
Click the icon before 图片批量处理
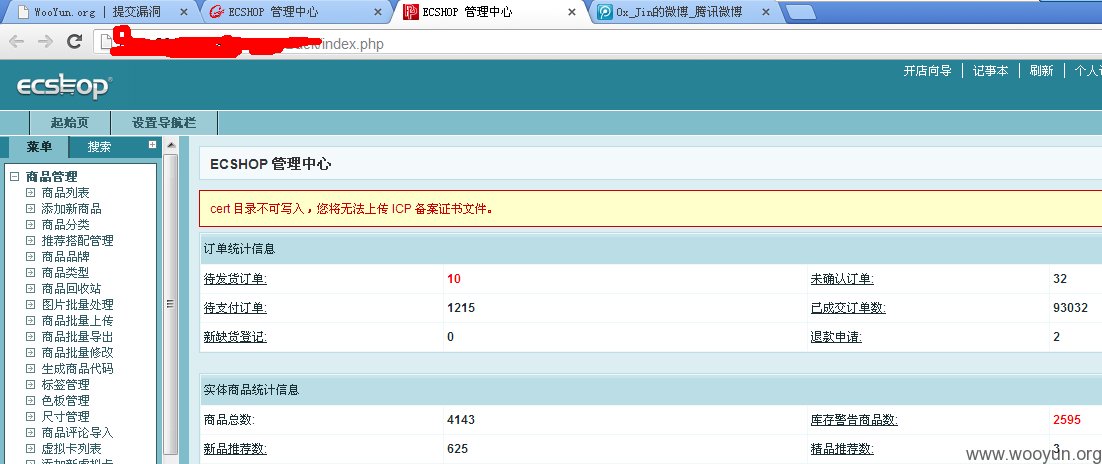click(30, 304)
